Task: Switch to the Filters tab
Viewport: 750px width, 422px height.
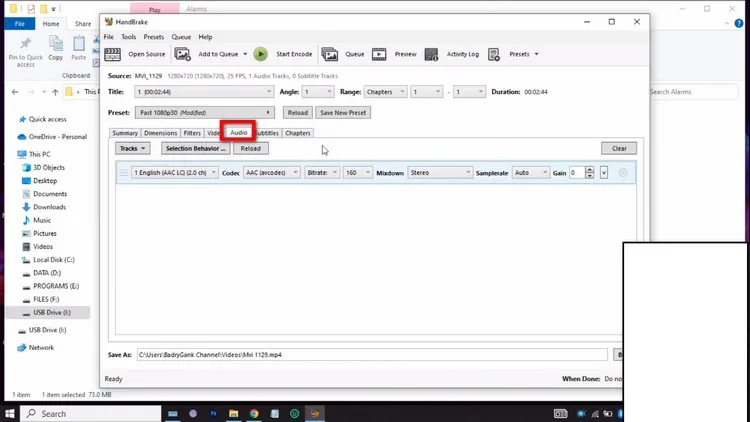Action: point(192,133)
